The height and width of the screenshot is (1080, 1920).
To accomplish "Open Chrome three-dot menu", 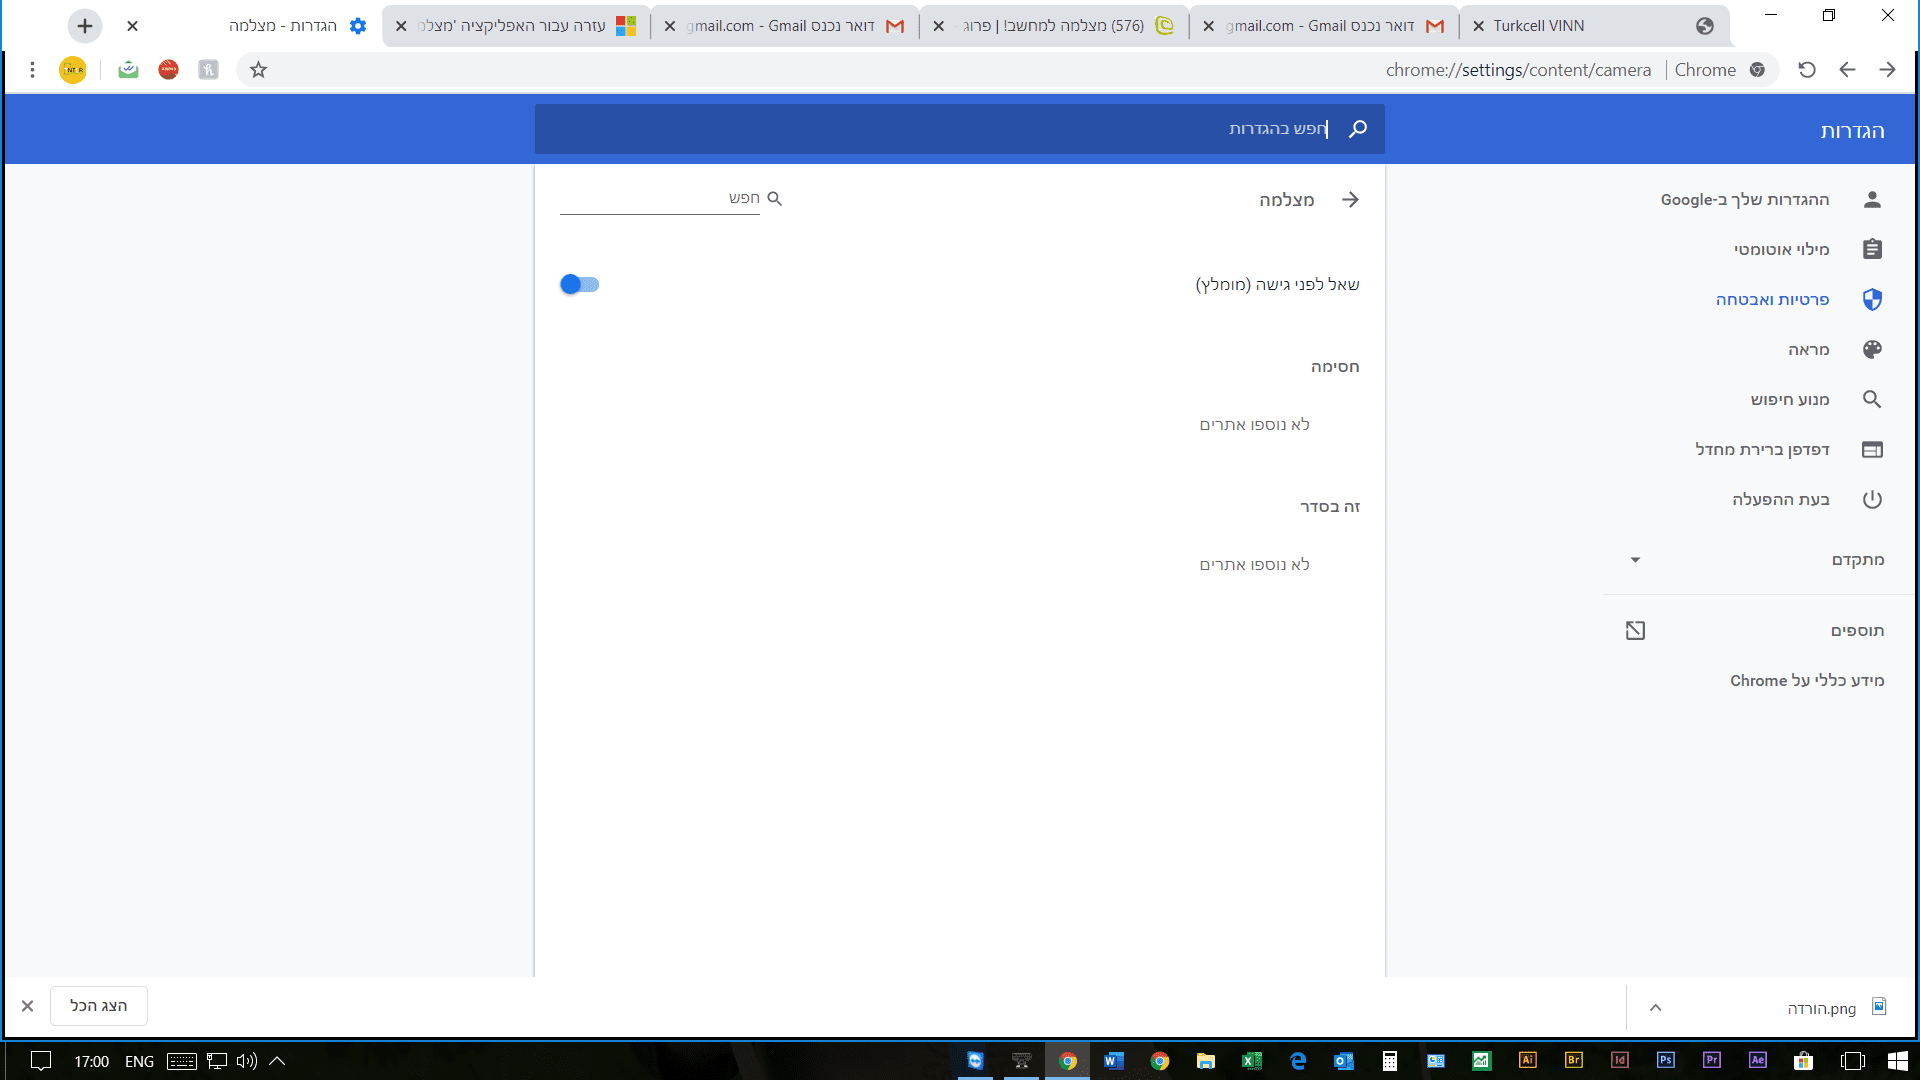I will (32, 70).
